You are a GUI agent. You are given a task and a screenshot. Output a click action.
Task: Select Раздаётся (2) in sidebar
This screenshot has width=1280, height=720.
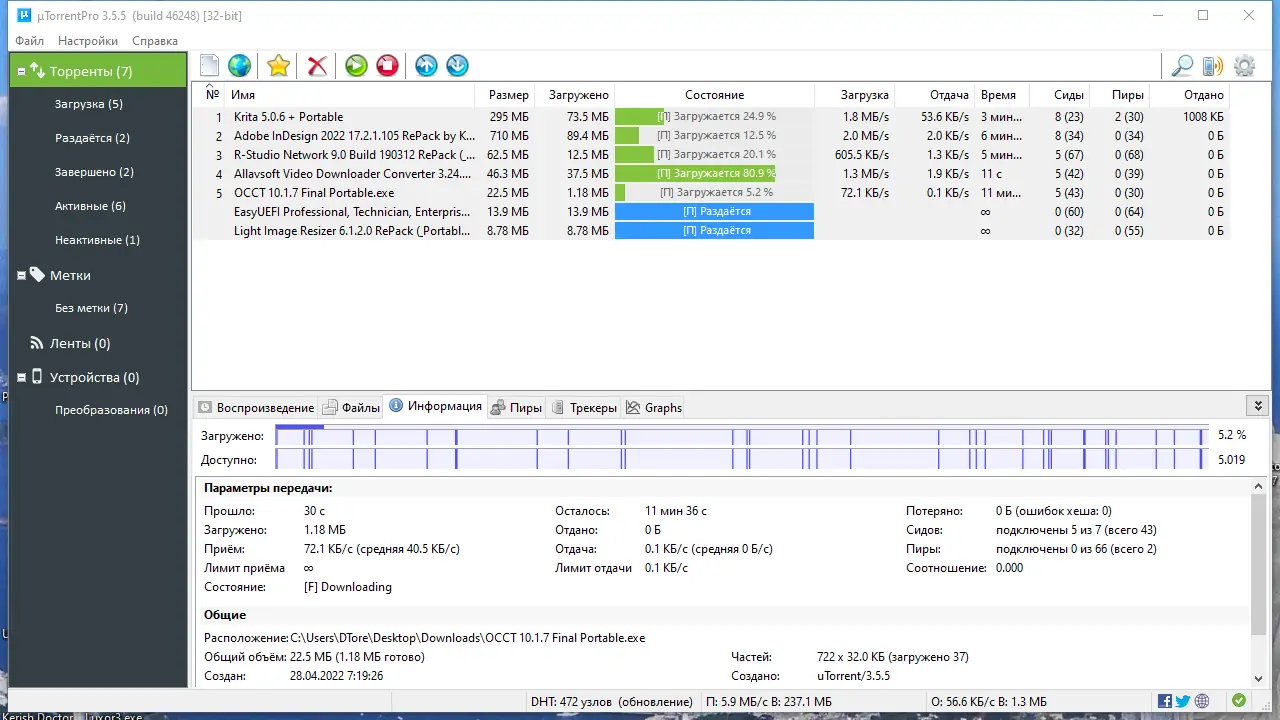click(x=93, y=138)
